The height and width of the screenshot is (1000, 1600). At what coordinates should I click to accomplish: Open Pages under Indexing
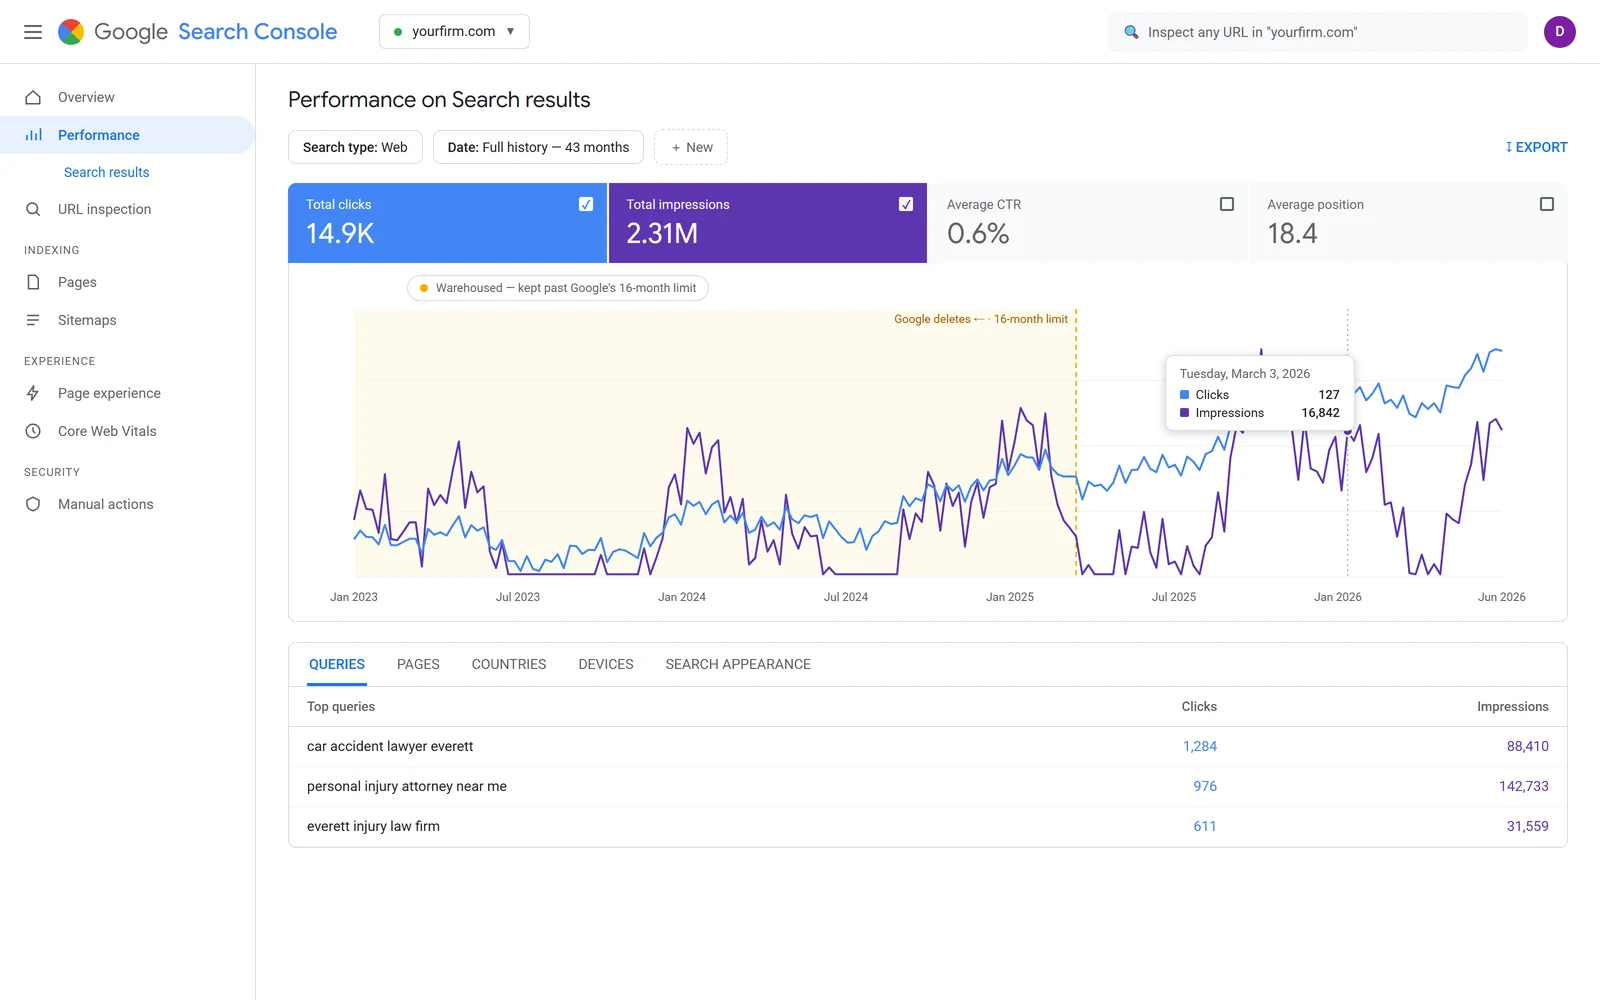(x=127, y=282)
